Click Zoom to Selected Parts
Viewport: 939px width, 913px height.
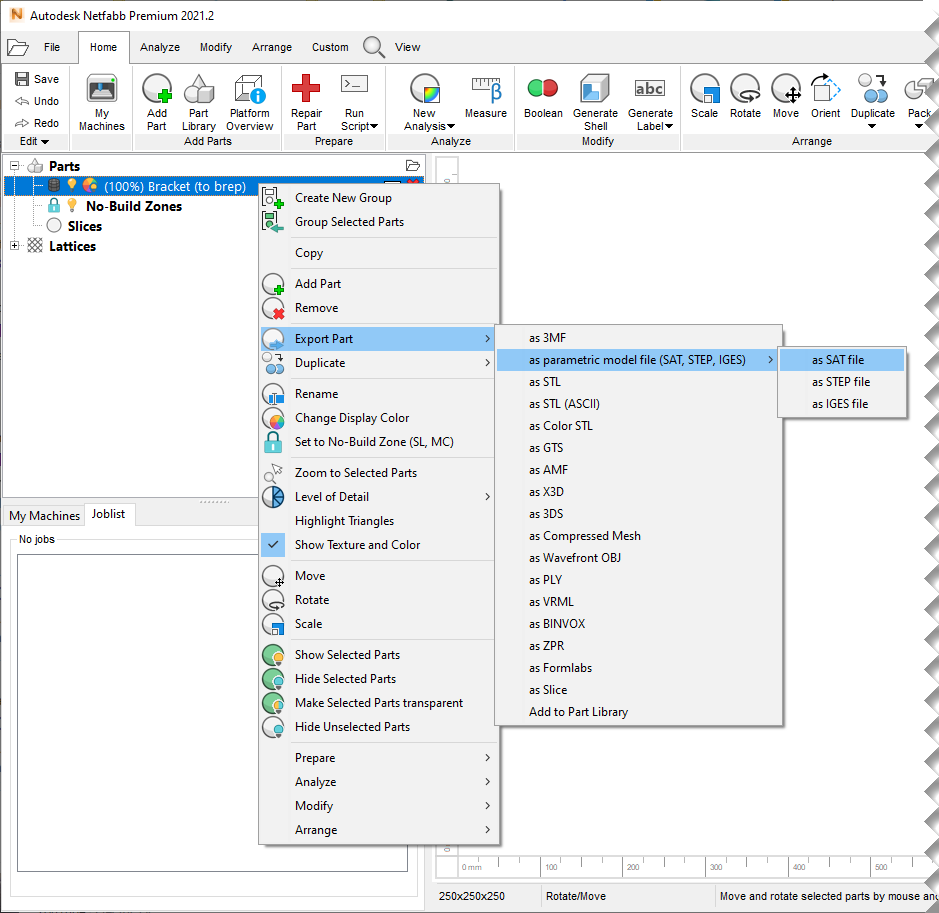(378, 473)
